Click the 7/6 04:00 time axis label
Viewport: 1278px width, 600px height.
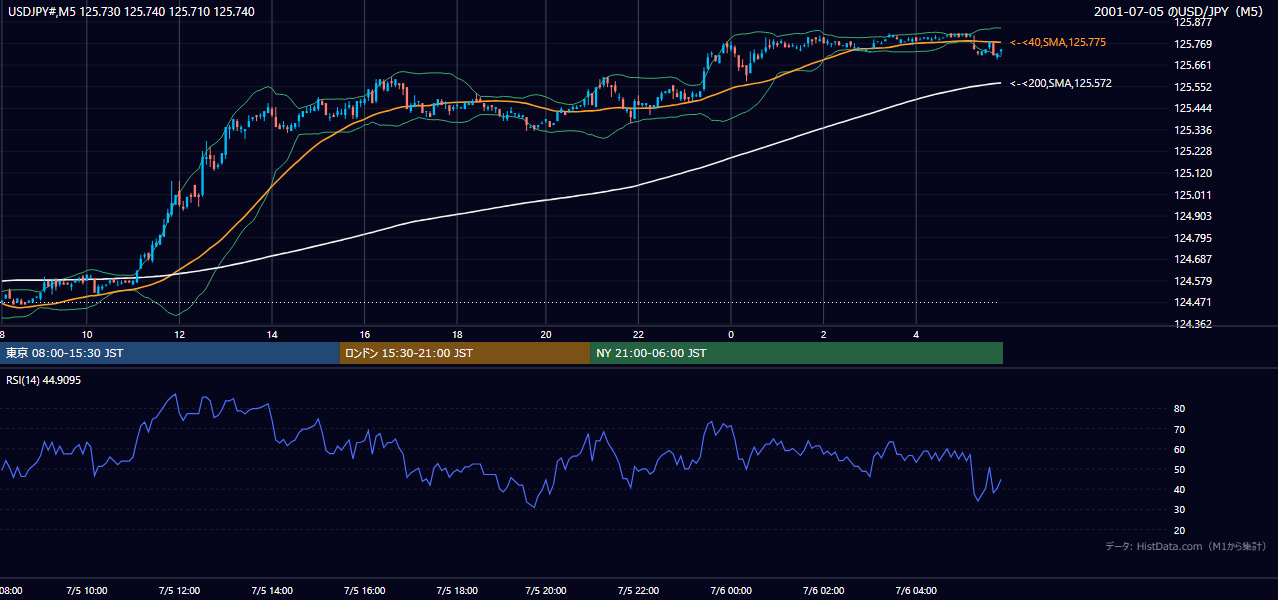coord(915,591)
